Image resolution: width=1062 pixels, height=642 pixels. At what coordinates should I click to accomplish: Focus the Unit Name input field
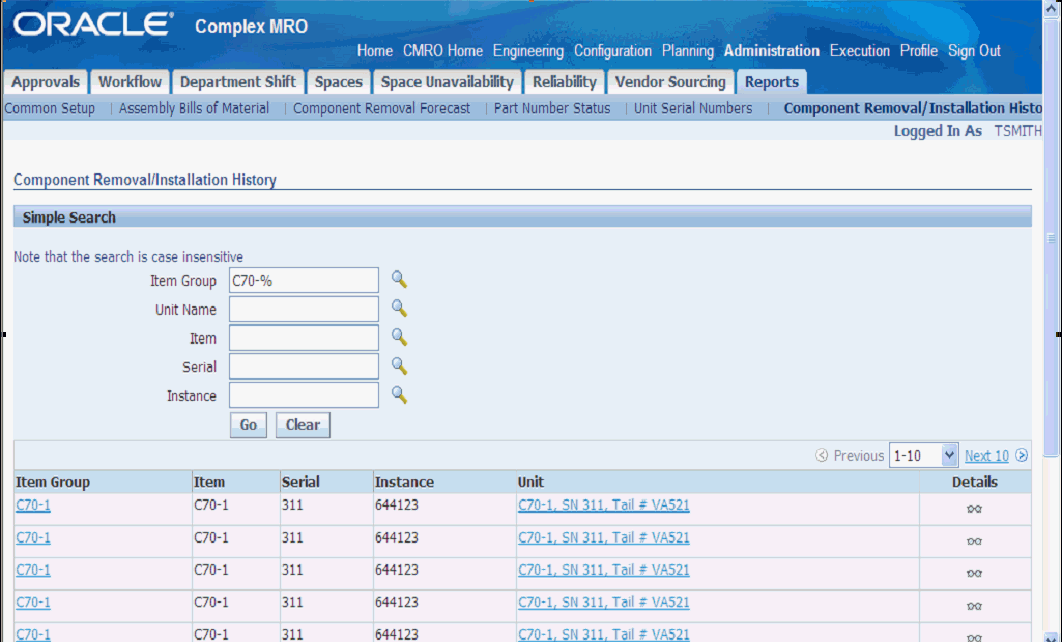pos(303,309)
